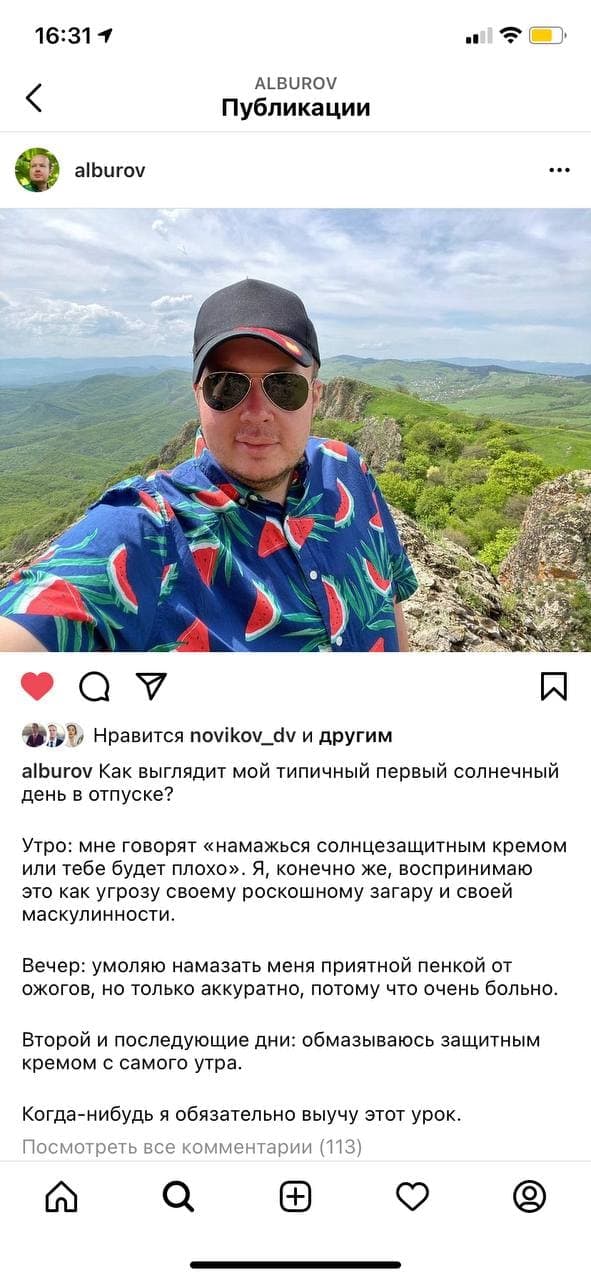Open alburov username in post header
Viewport: 591px width, 1280px height.
(110, 171)
